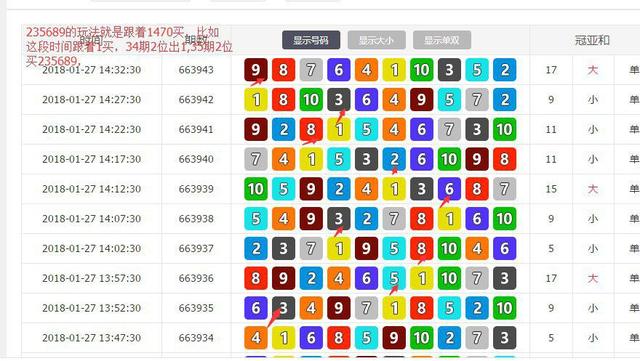Click the 显示大小 button
The width and height of the screenshot is (640, 361).
(376, 40)
